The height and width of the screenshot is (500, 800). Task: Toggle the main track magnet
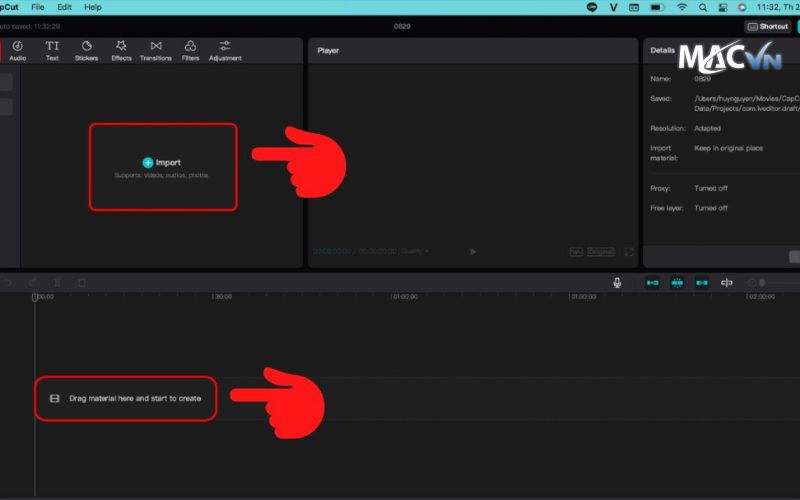click(653, 283)
